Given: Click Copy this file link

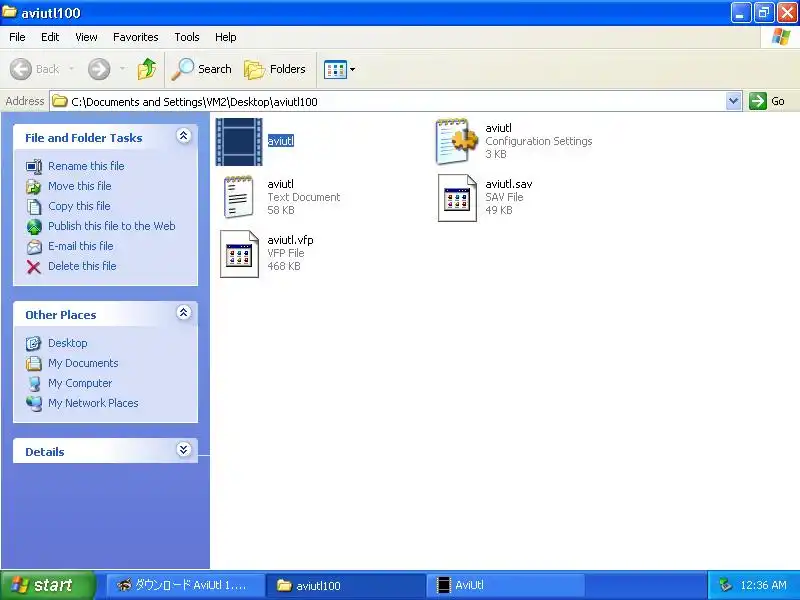Looking at the screenshot, I should click(79, 206).
